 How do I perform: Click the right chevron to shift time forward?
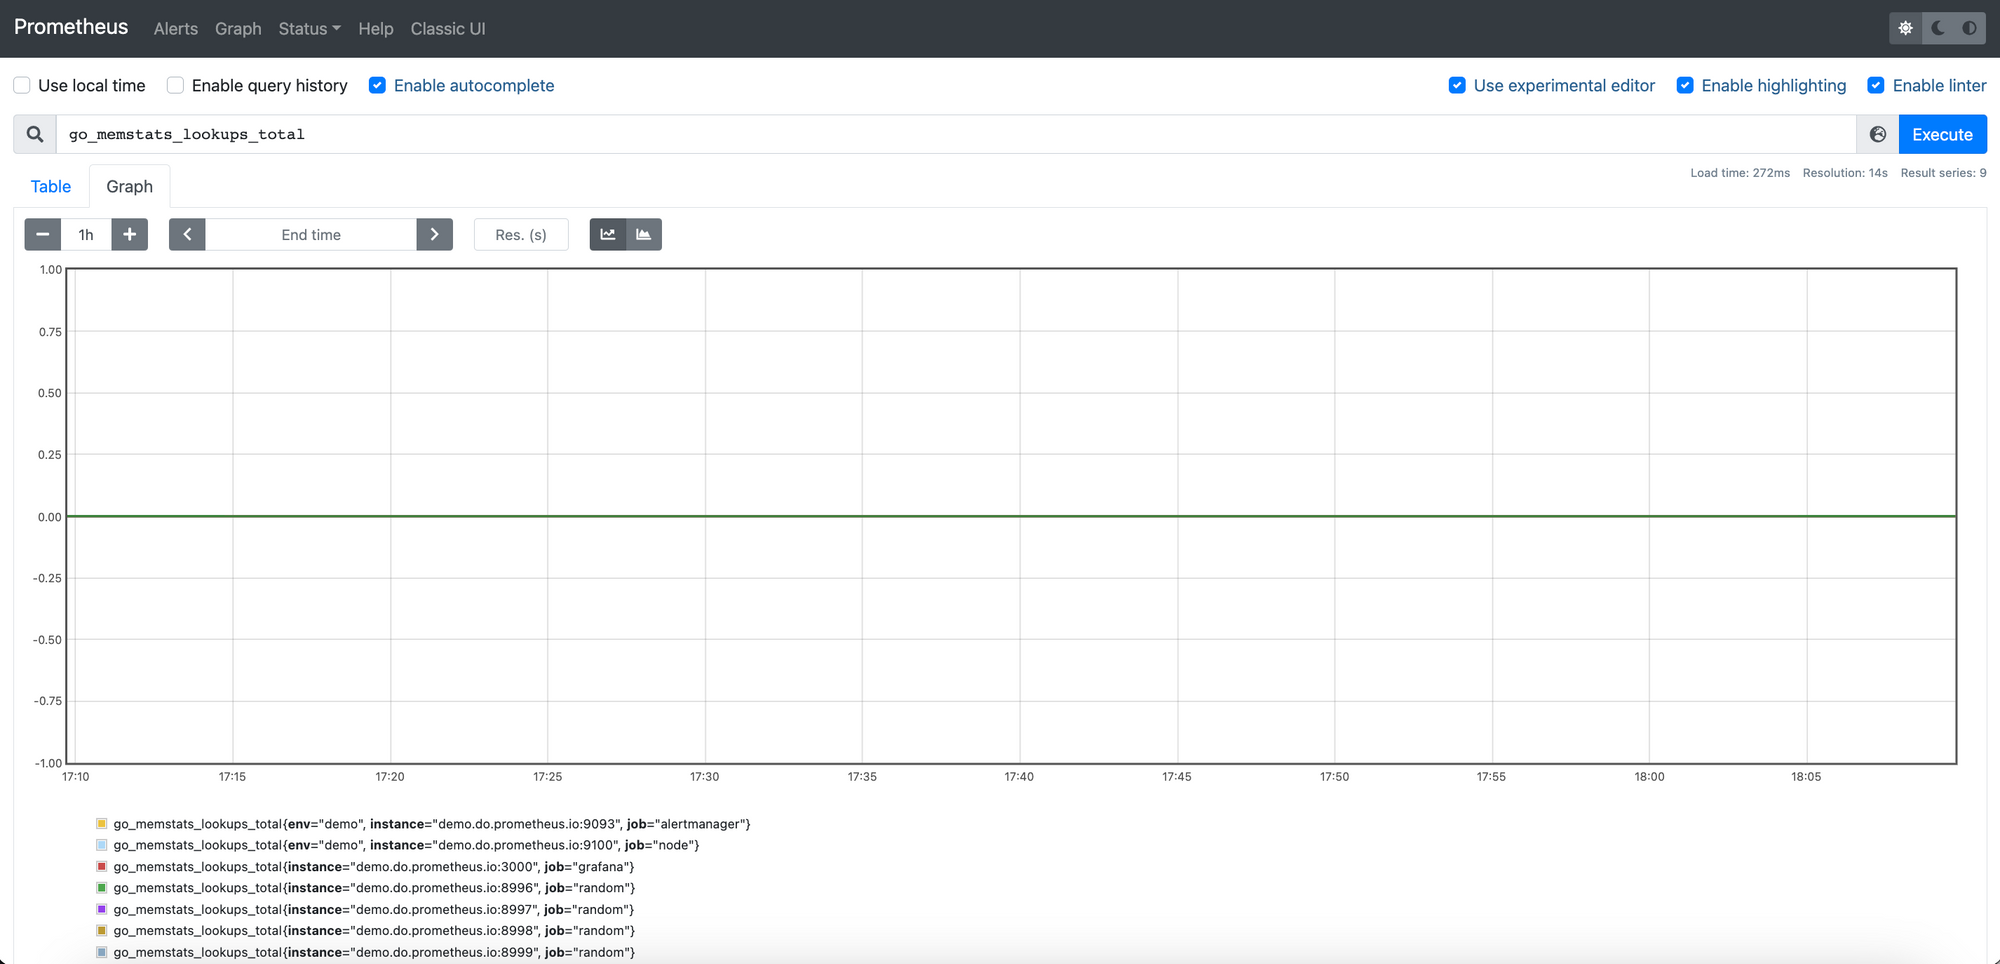[434, 234]
